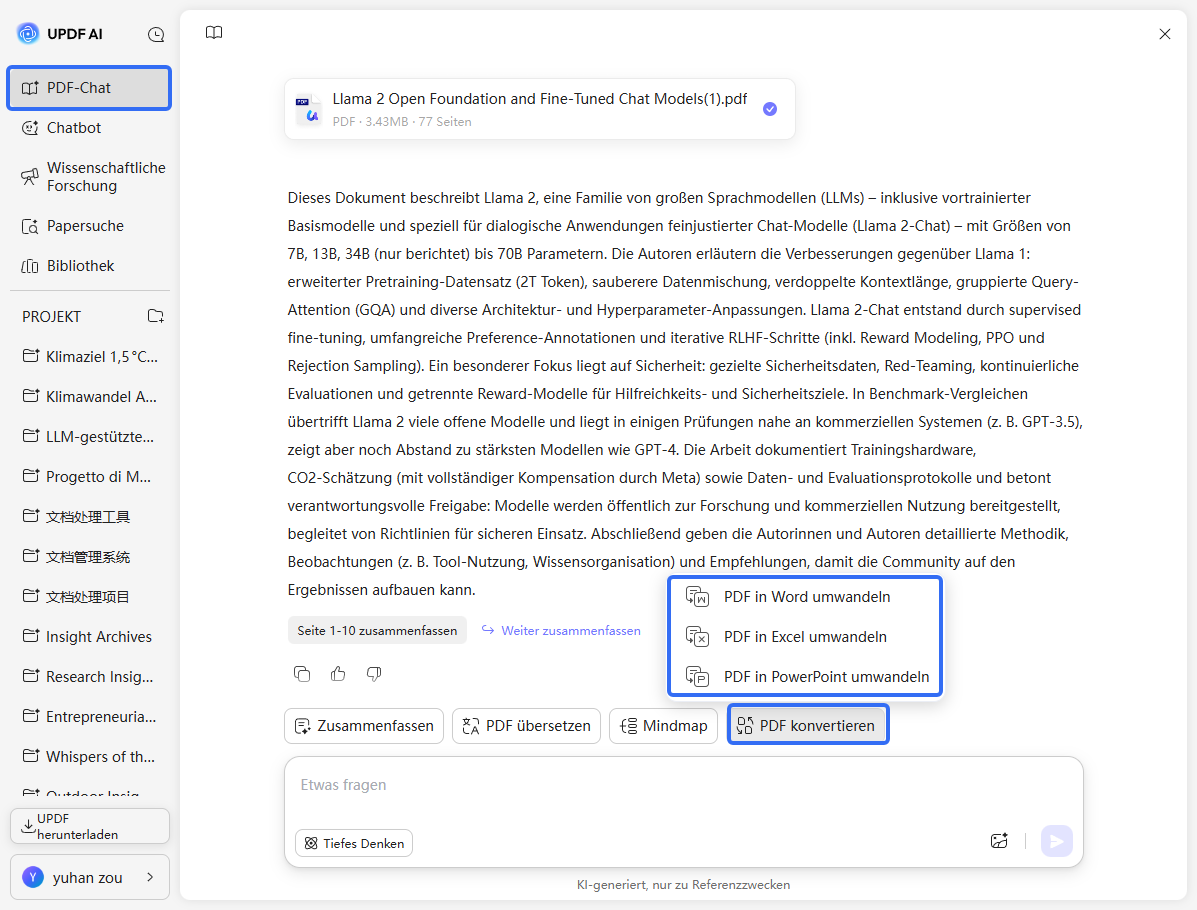
Task: Create a new project via the folder icon
Action: pos(156,315)
